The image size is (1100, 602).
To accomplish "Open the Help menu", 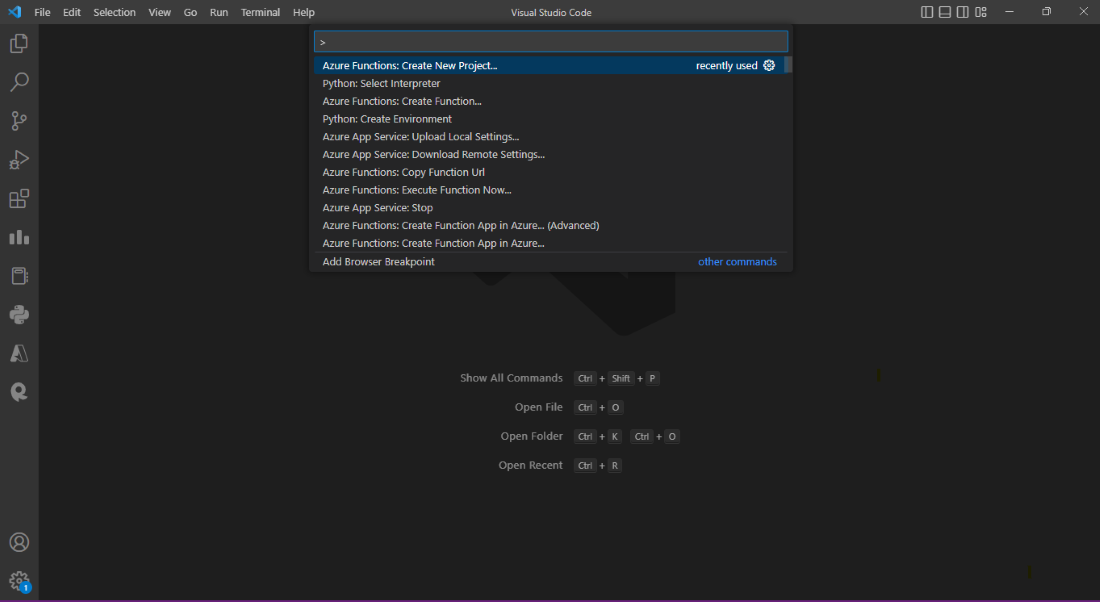I will pos(304,12).
